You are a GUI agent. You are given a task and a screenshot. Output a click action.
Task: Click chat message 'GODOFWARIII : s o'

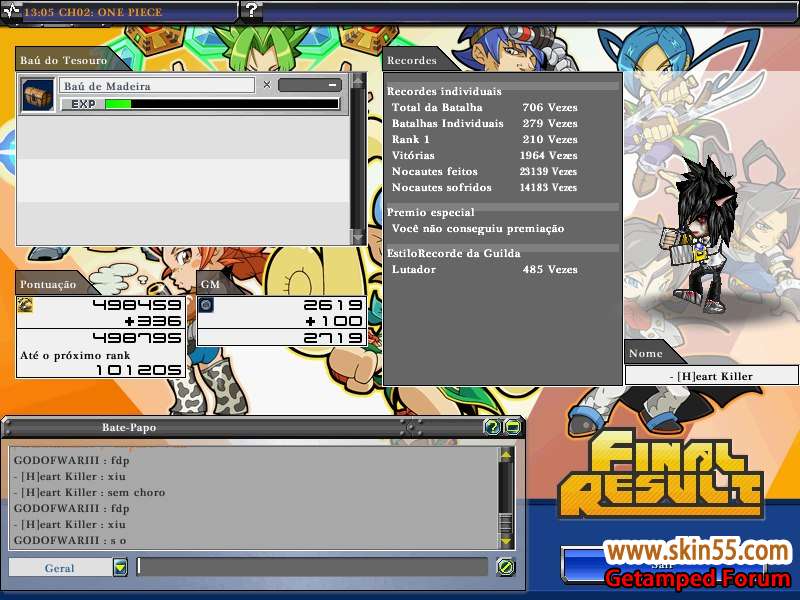point(70,540)
